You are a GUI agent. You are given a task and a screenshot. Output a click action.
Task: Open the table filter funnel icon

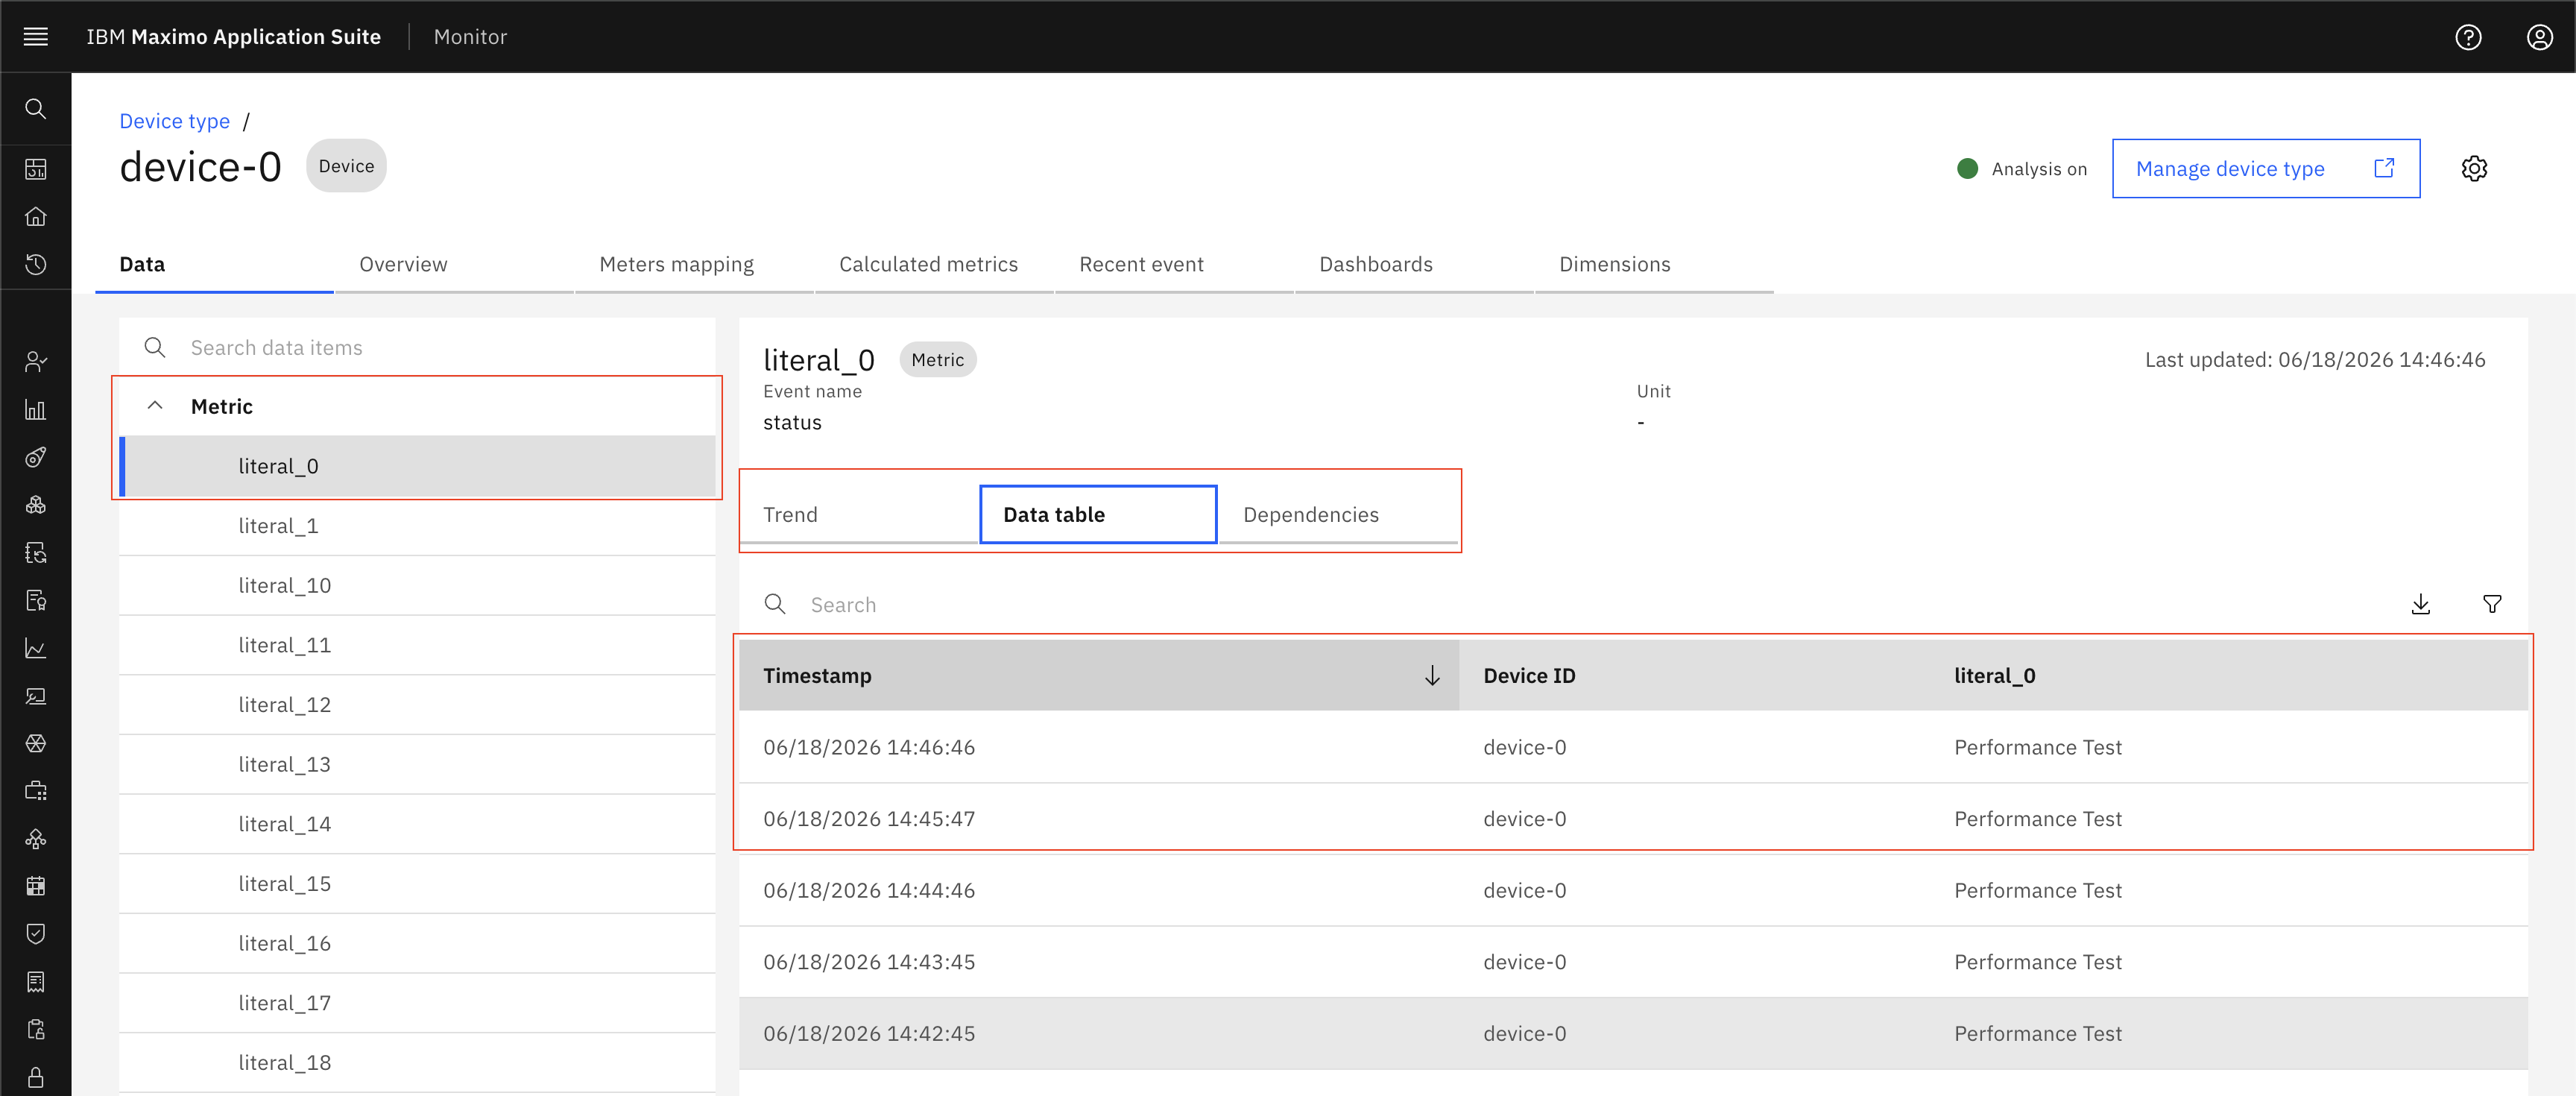(2492, 604)
